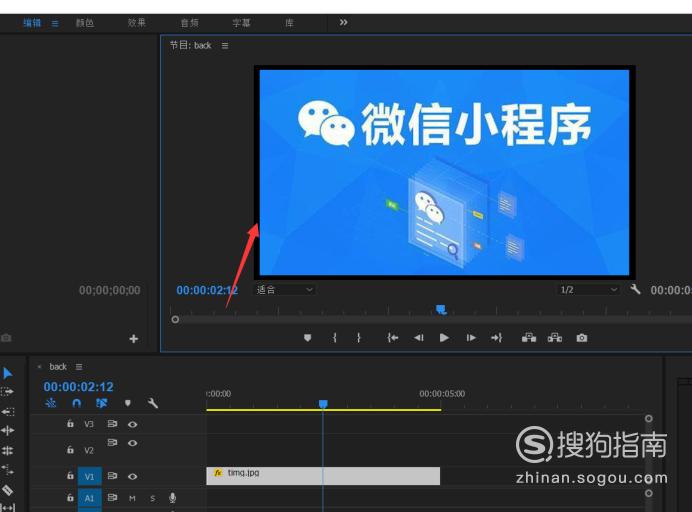
Task: Open timeline back panel menu
Action: pos(79,367)
